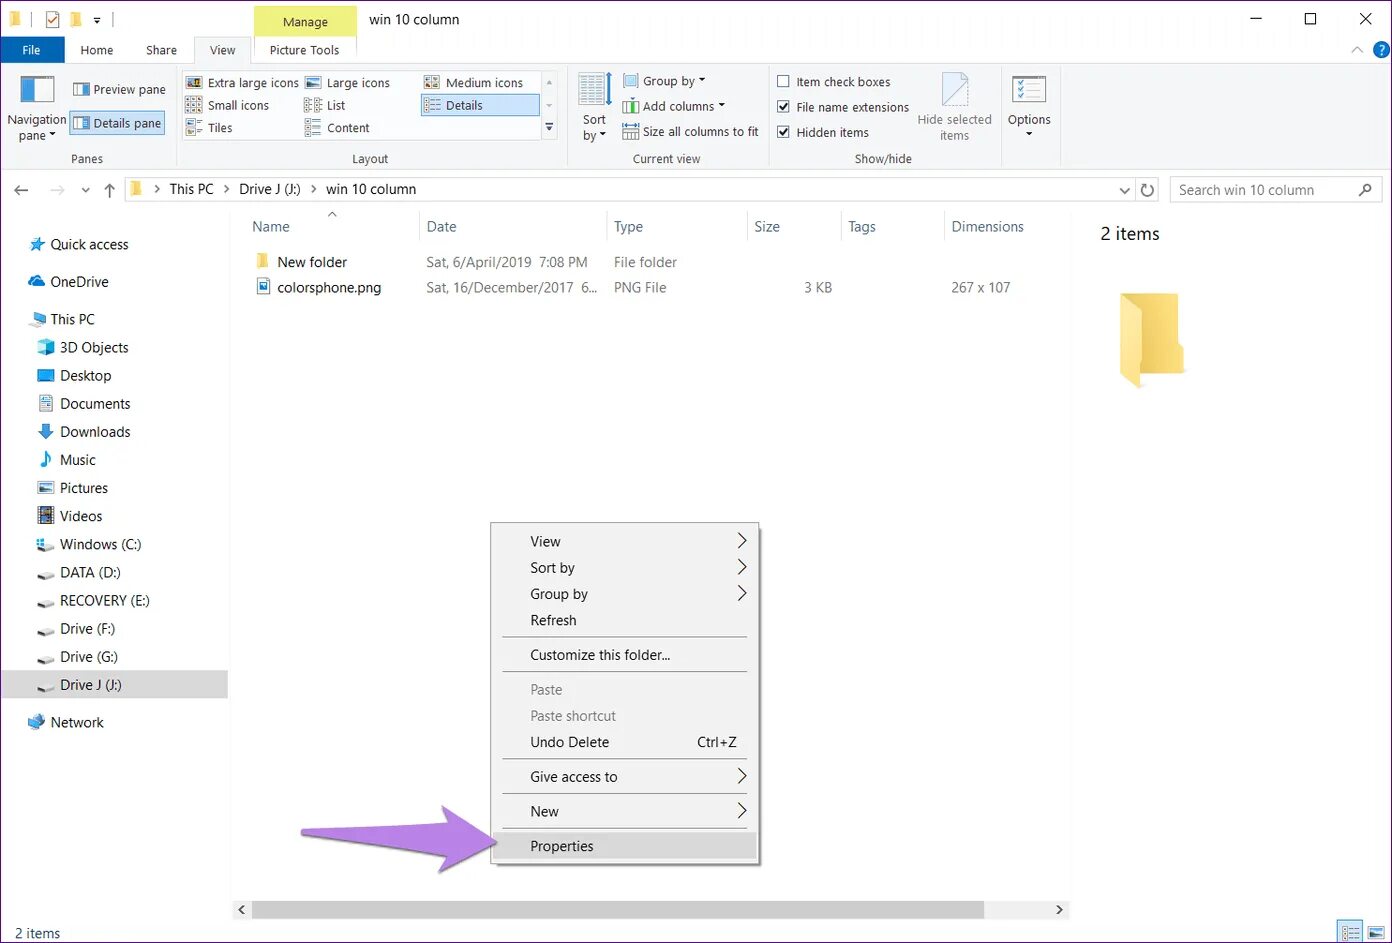Select Windows (C:) drive

[x=100, y=544]
